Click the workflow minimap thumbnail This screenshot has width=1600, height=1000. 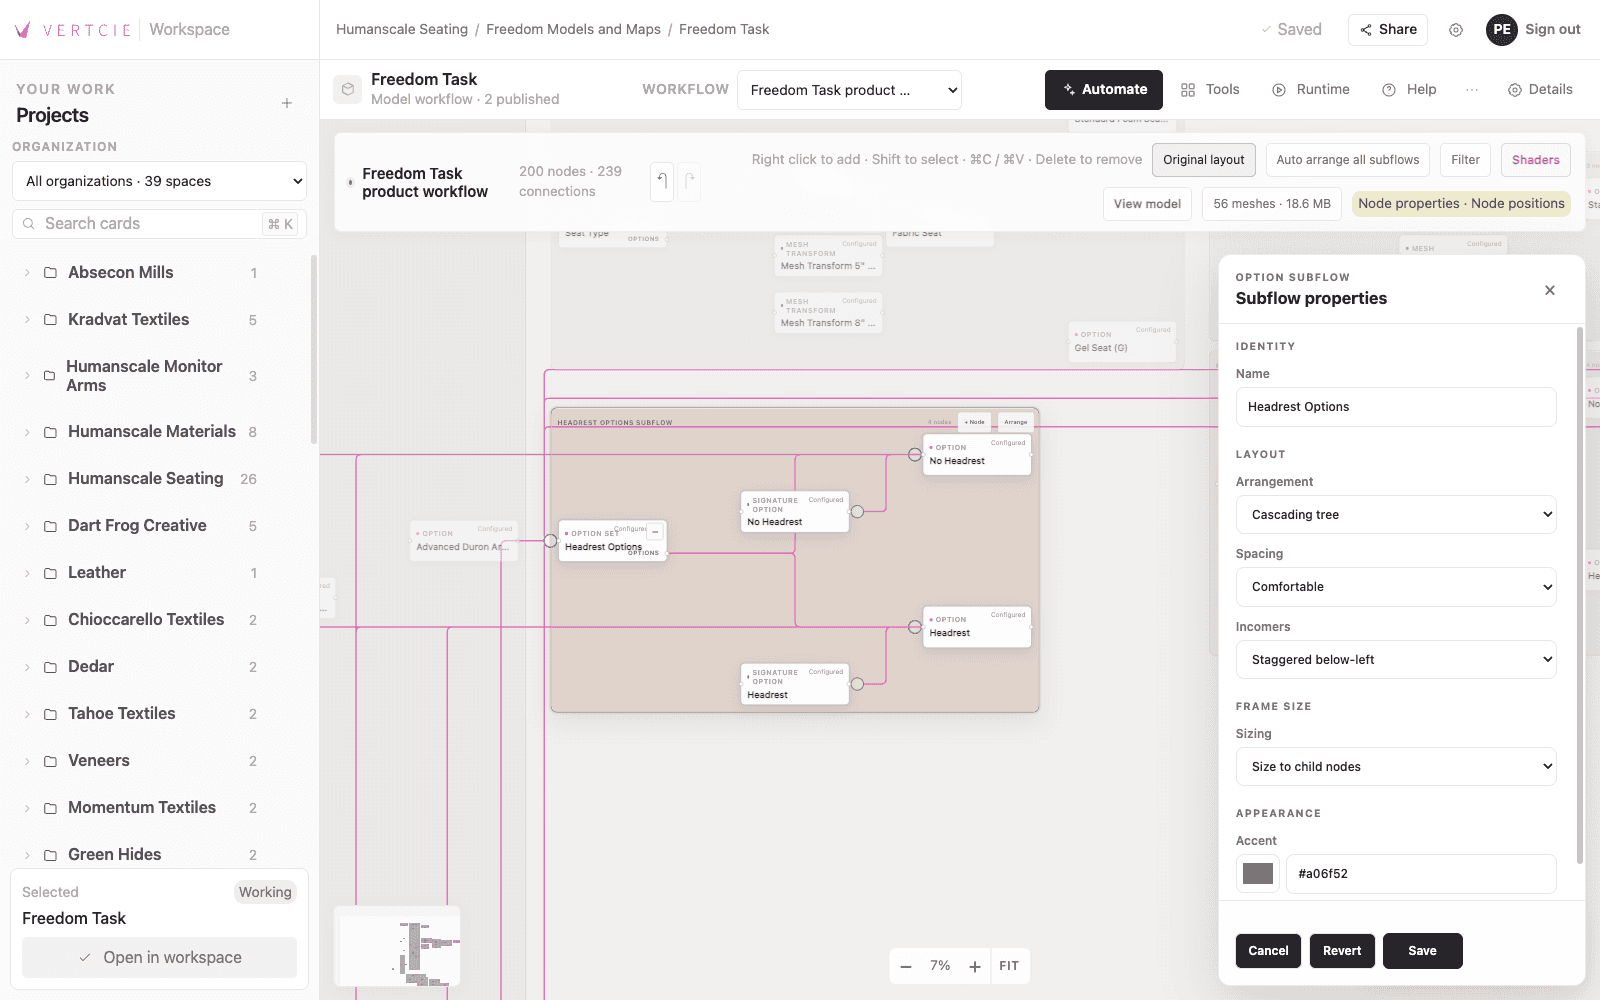coord(398,947)
